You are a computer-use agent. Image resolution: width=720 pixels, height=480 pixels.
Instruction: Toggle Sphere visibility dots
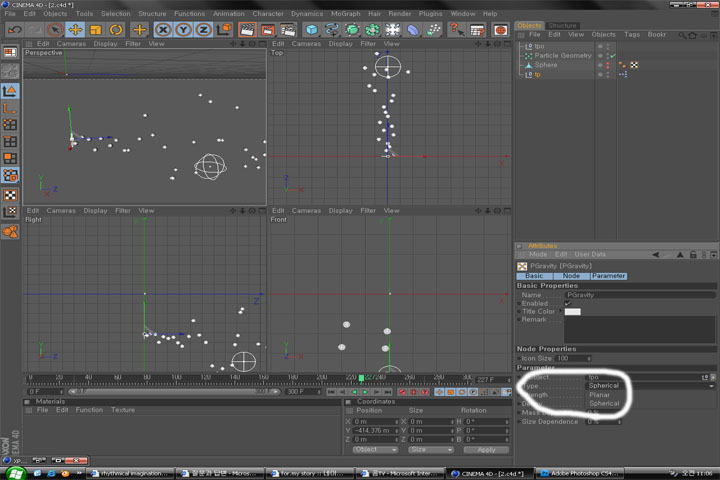pos(608,65)
